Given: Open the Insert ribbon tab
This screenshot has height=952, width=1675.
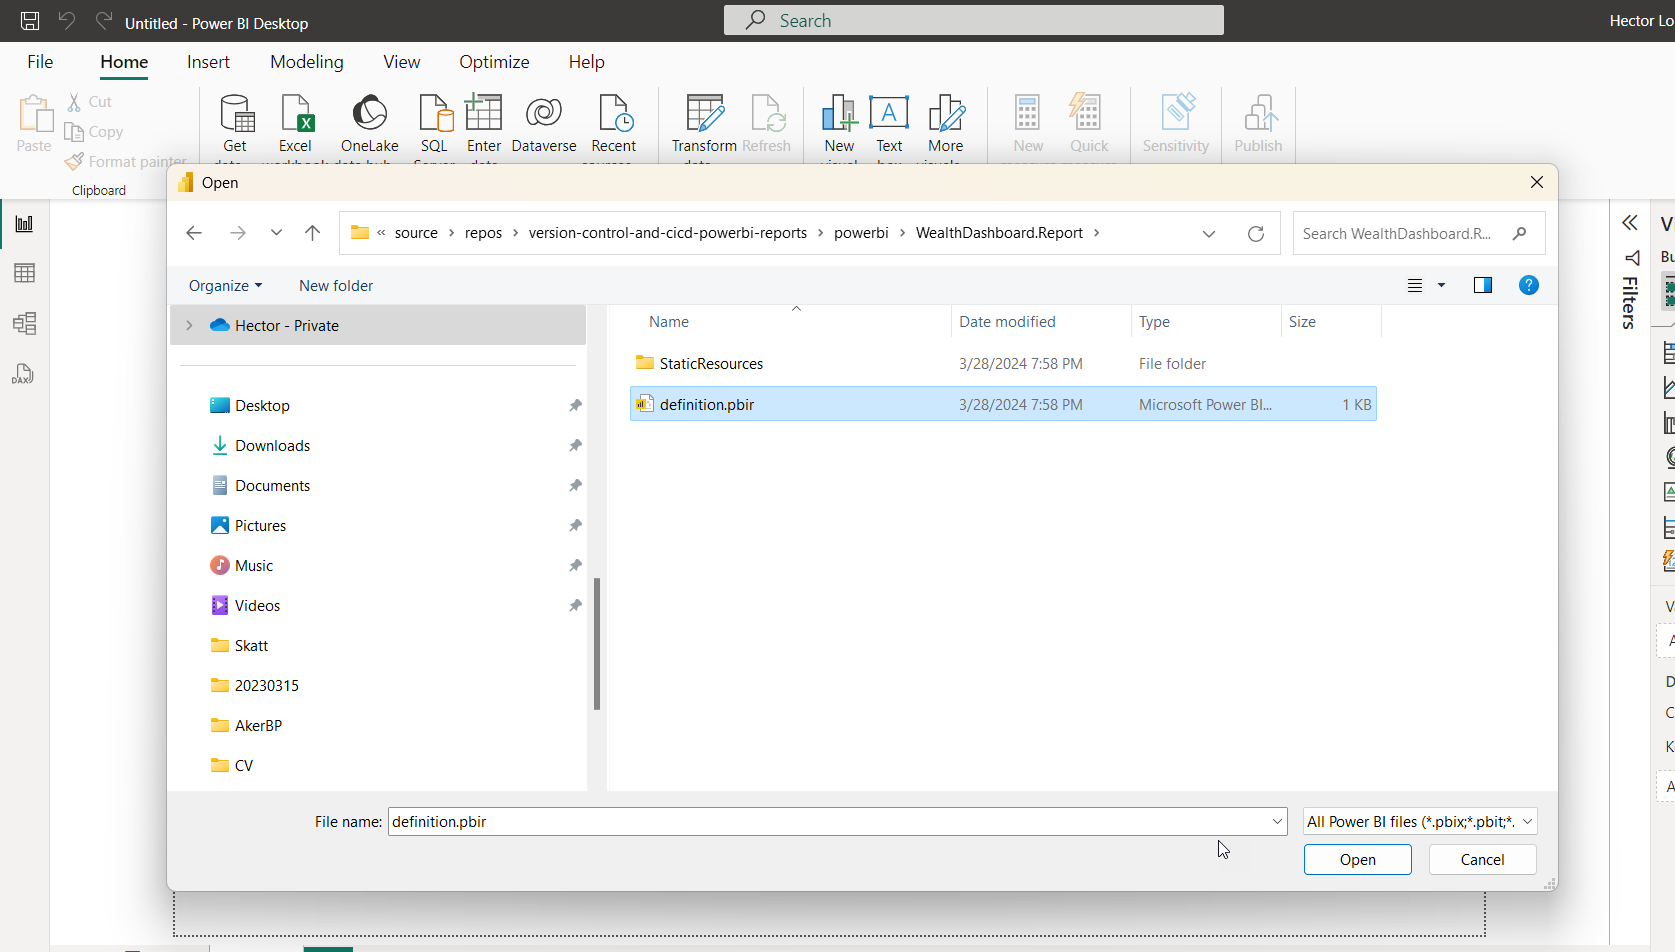Looking at the screenshot, I should coord(208,61).
